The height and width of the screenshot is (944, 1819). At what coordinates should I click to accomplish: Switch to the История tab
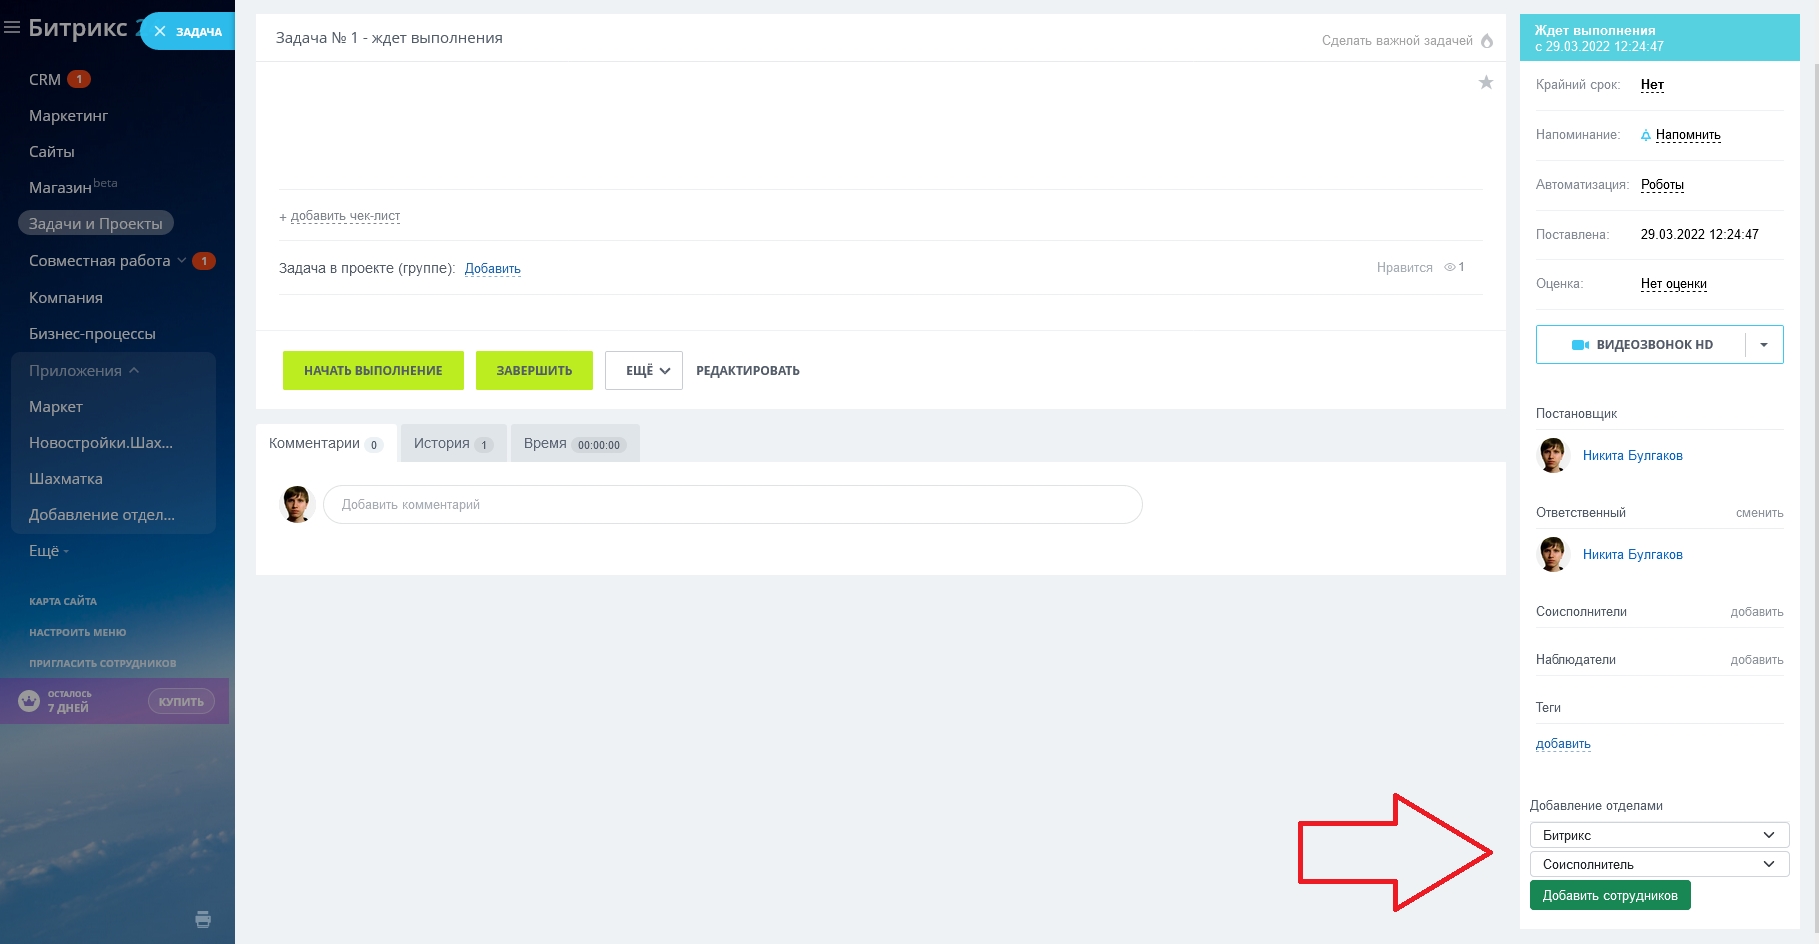point(453,443)
